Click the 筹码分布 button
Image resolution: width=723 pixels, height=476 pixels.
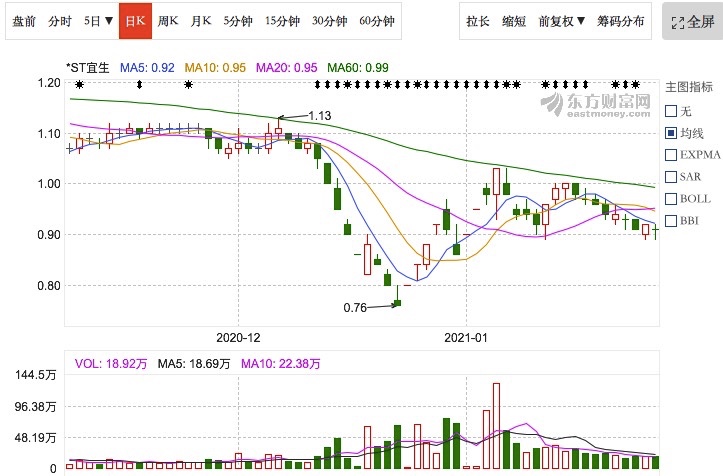[620, 21]
